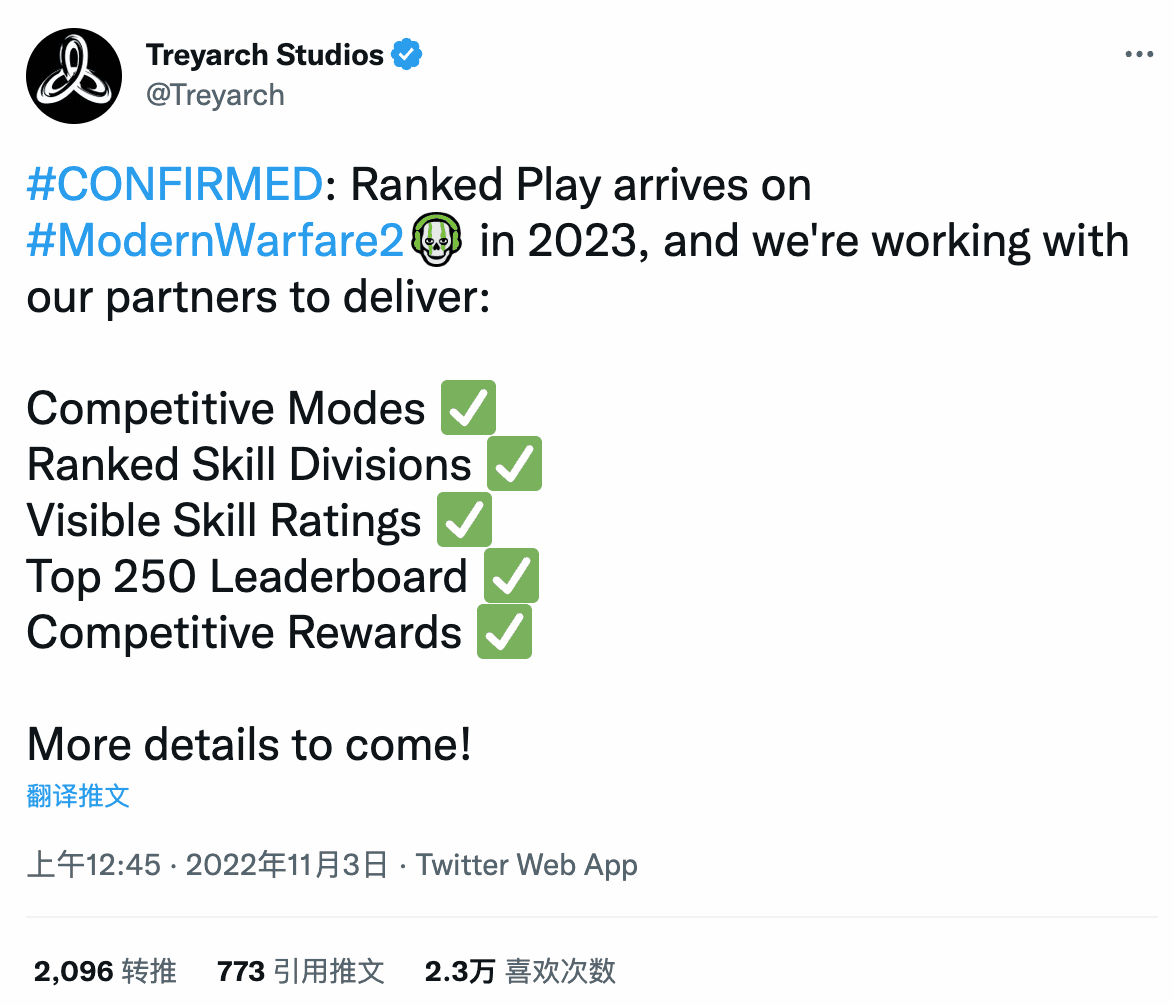View the 2,096 转推 retweets list
Viewport: 1174px width, 1006px height.
tap(105, 972)
